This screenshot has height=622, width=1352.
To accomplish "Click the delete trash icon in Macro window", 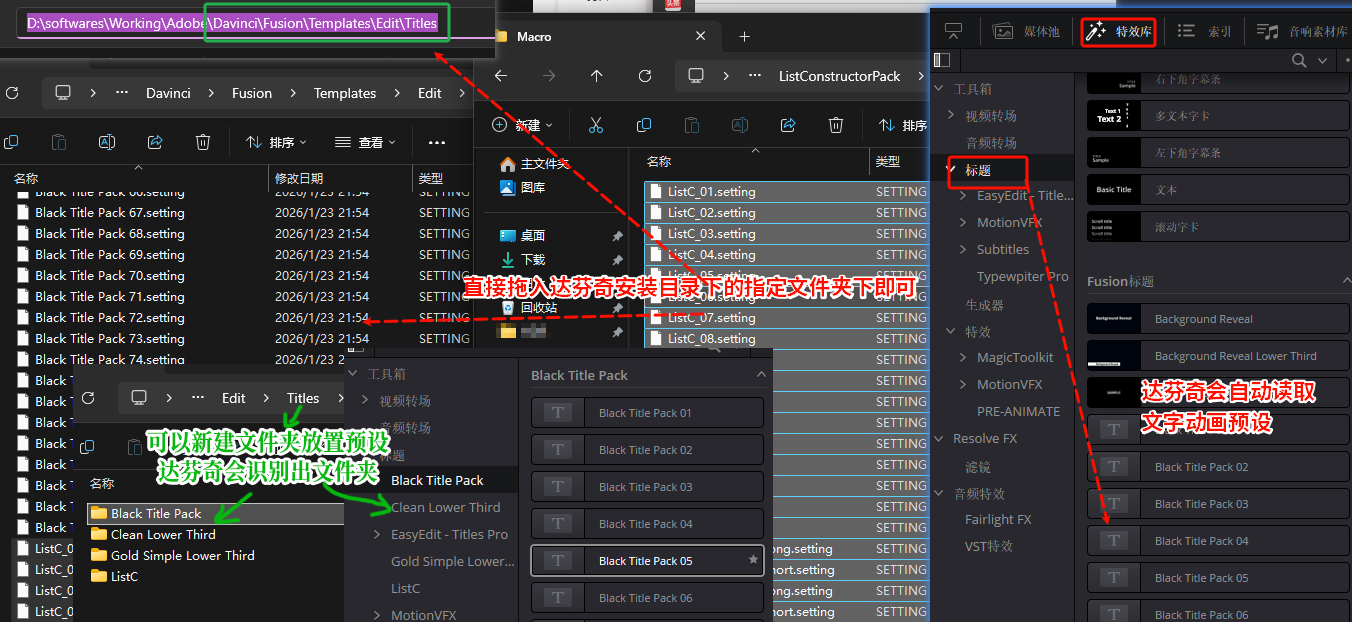I will [836, 125].
